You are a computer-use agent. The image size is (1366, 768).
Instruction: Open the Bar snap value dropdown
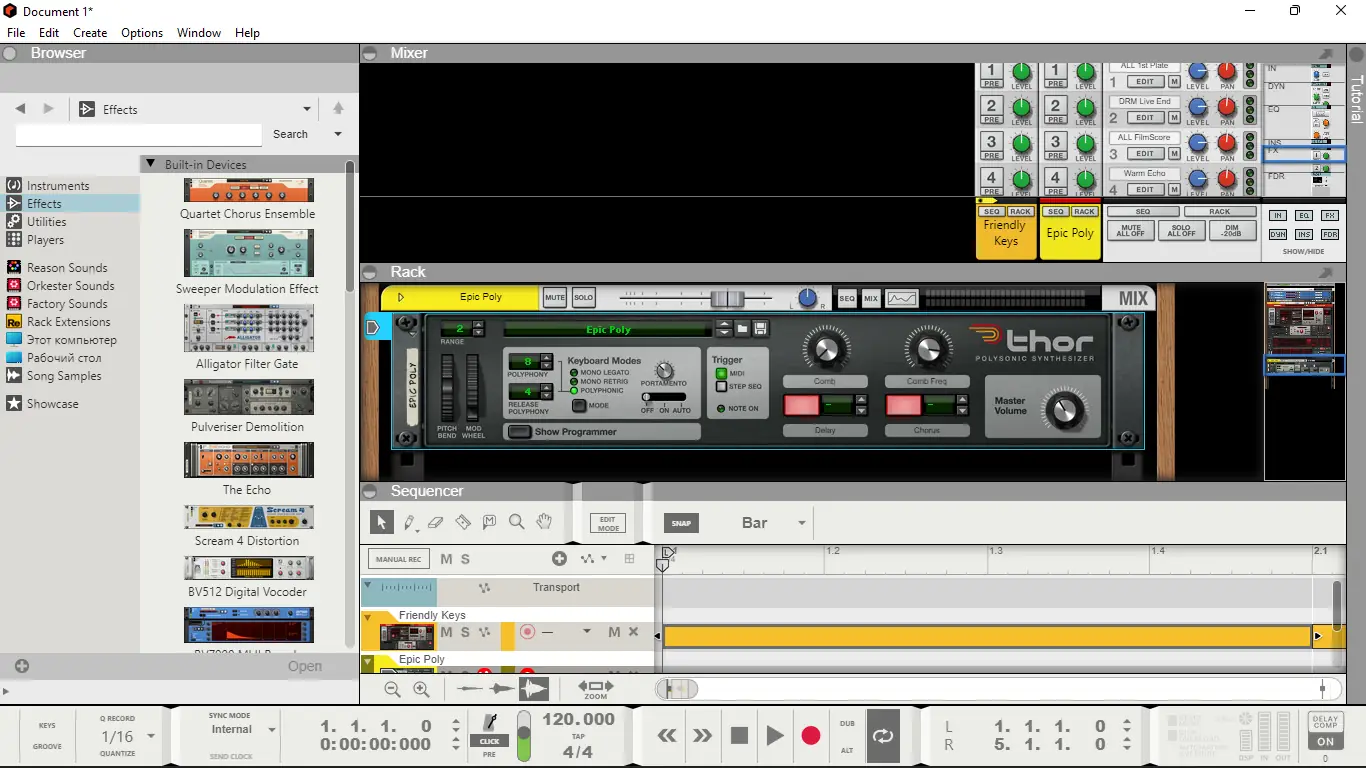click(801, 523)
